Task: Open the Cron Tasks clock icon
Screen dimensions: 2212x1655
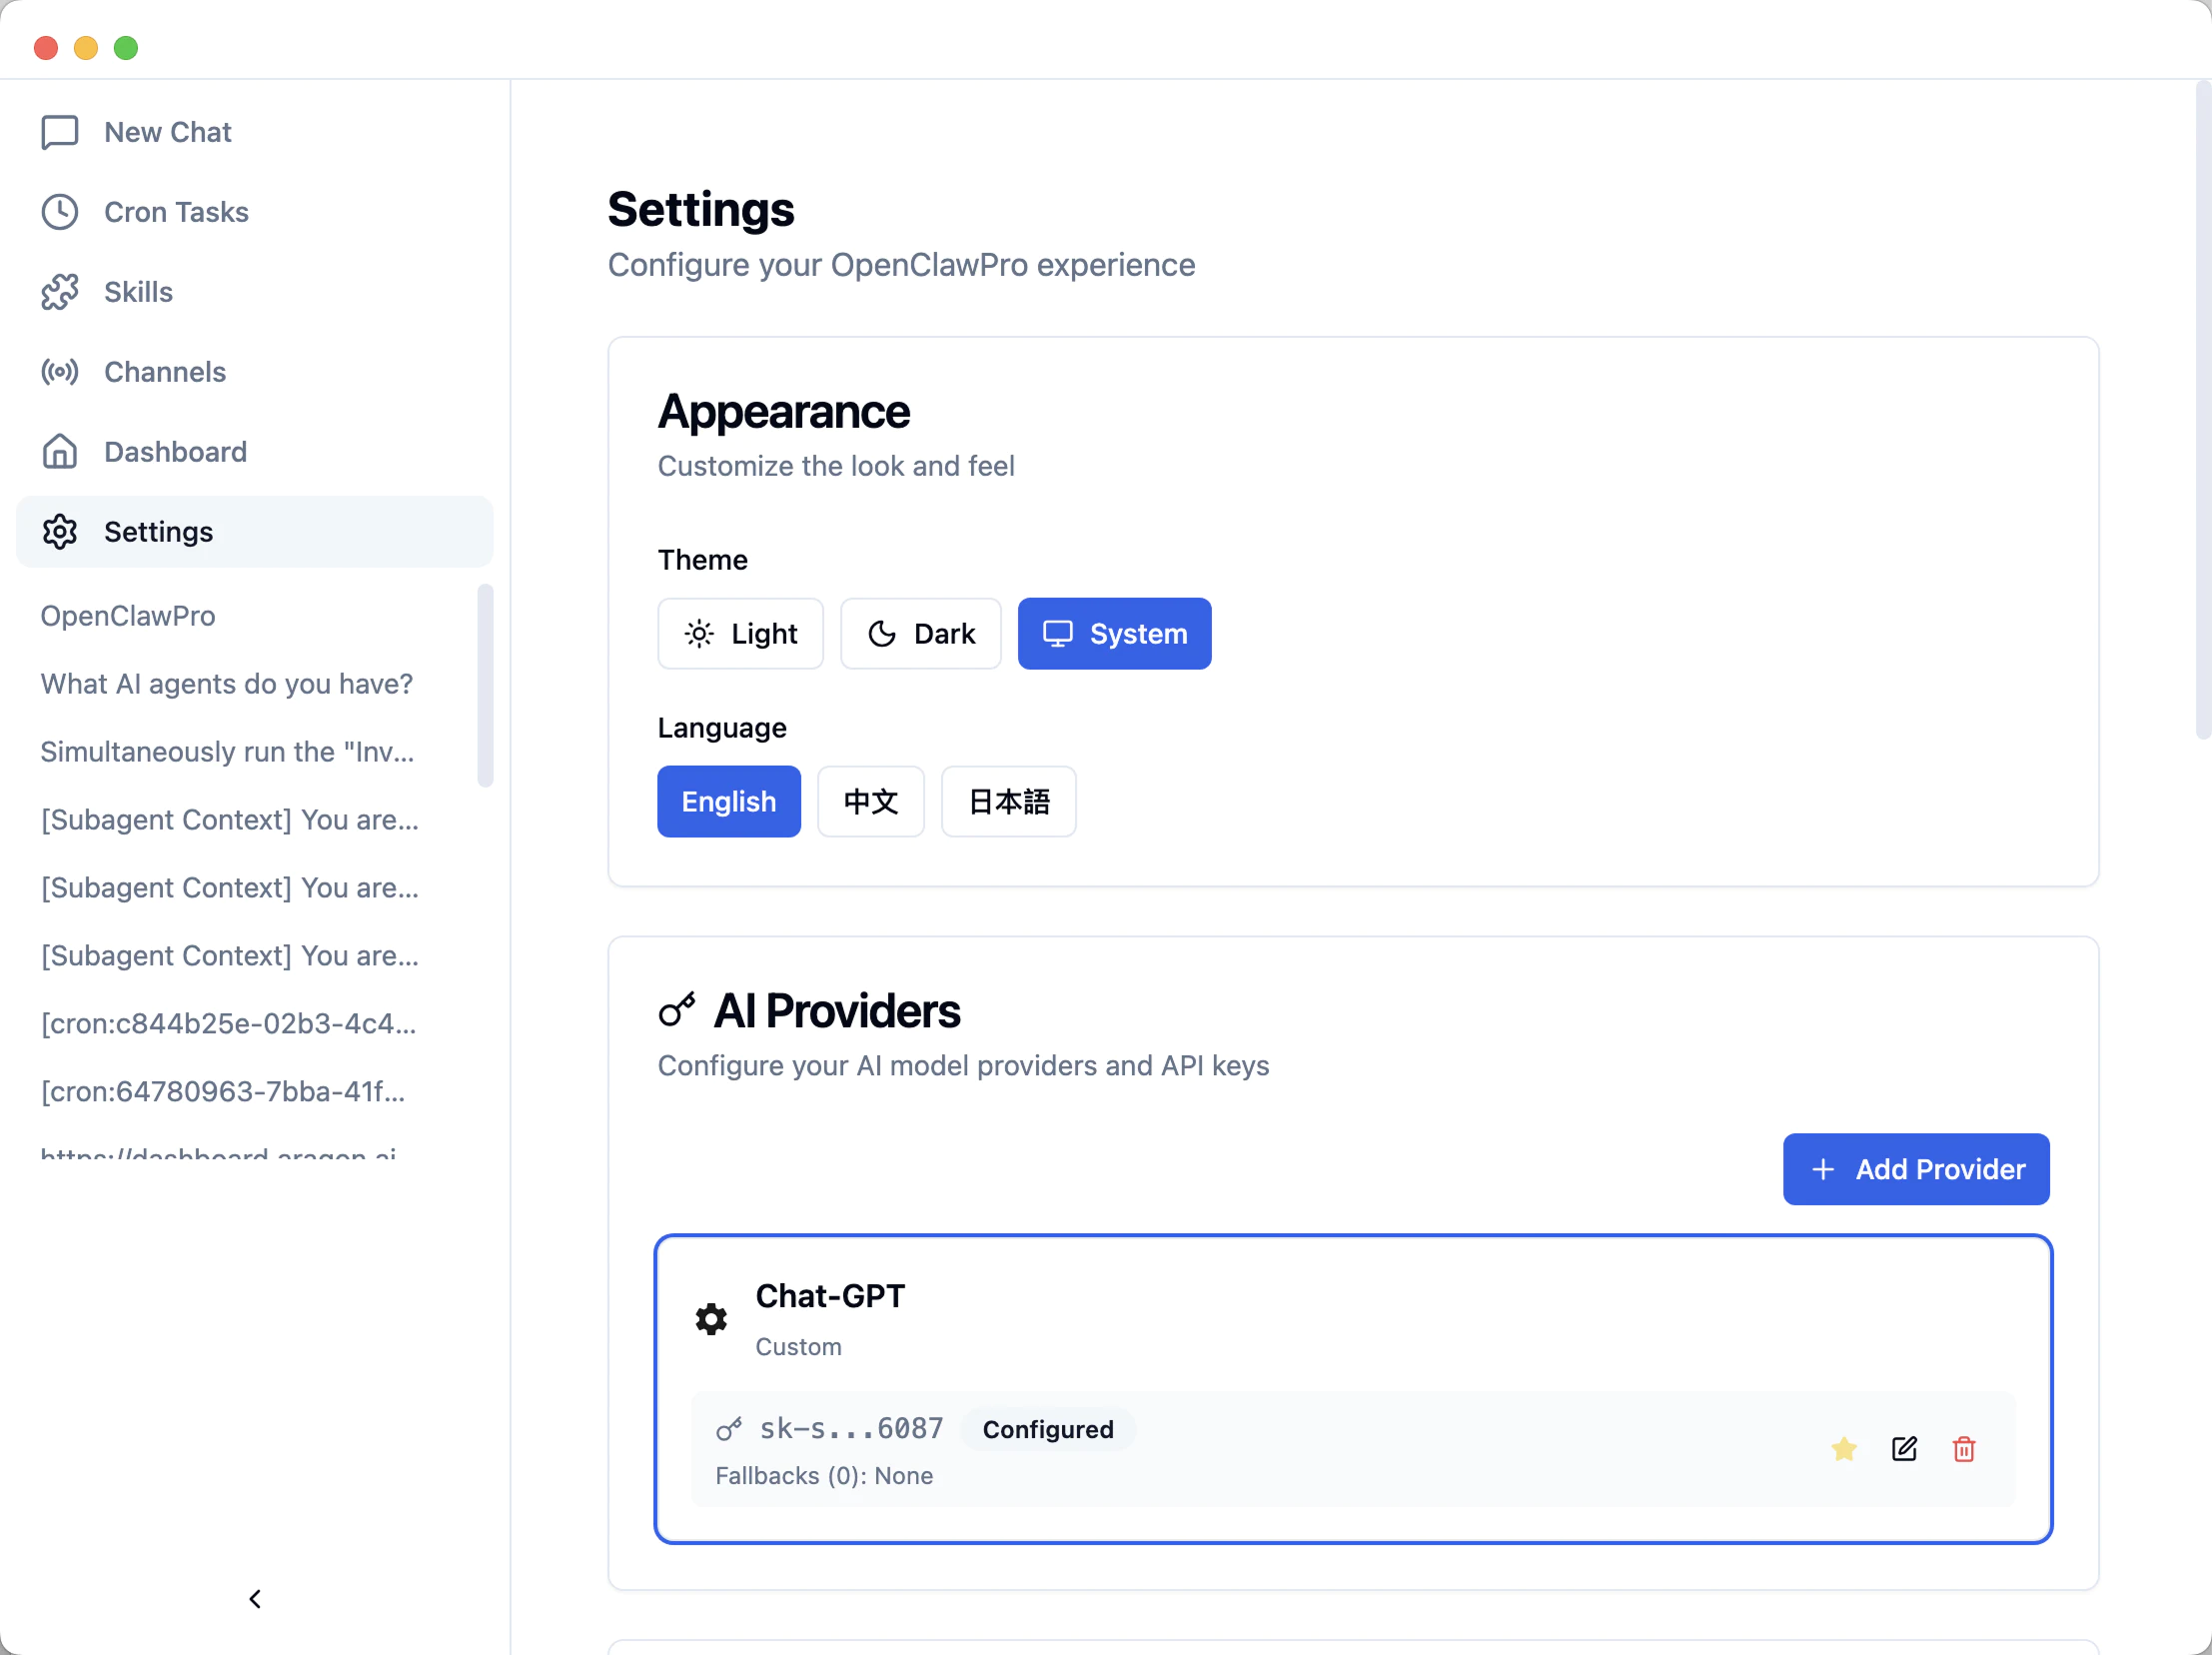Action: pos(60,211)
